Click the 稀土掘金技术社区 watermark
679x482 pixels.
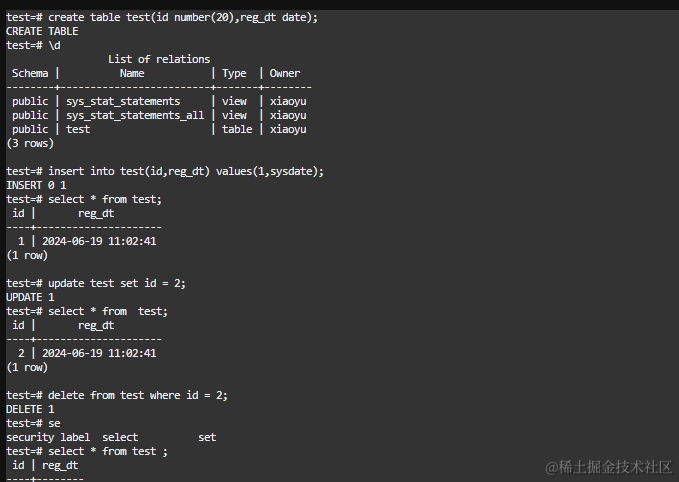608,467
